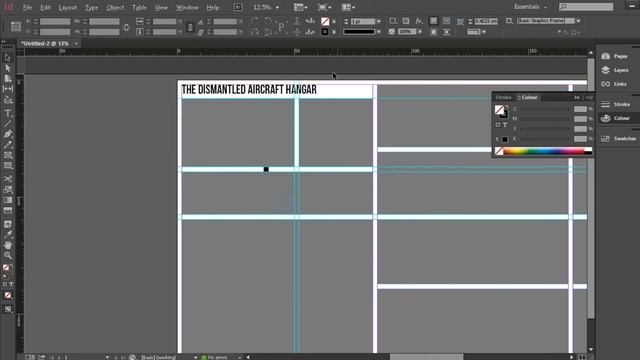Toggle formatting affects text in Colour panel
640x360 pixels.
[505, 124]
